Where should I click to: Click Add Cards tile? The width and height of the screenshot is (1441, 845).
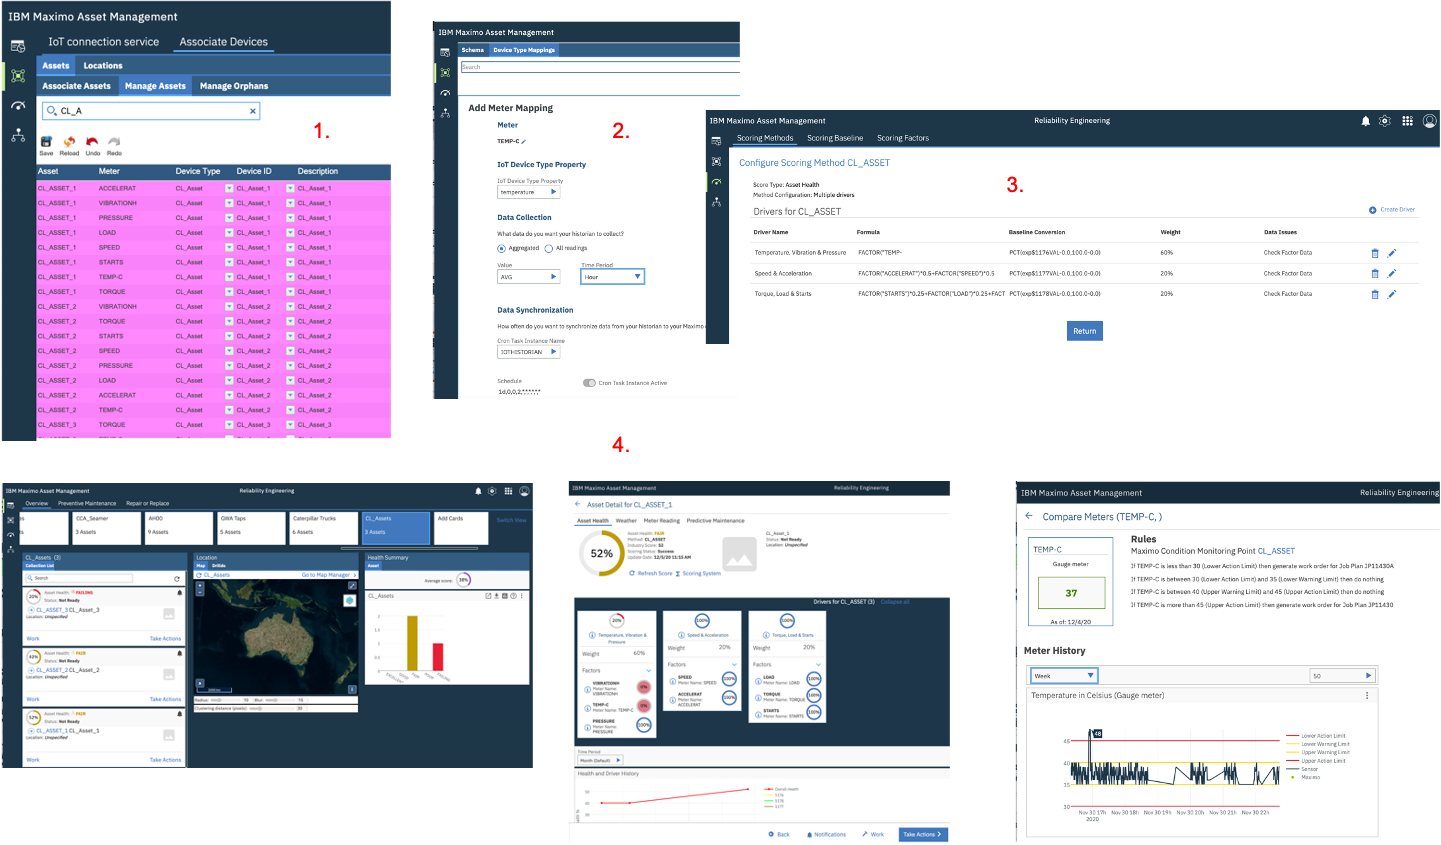pyautogui.click(x=463, y=528)
